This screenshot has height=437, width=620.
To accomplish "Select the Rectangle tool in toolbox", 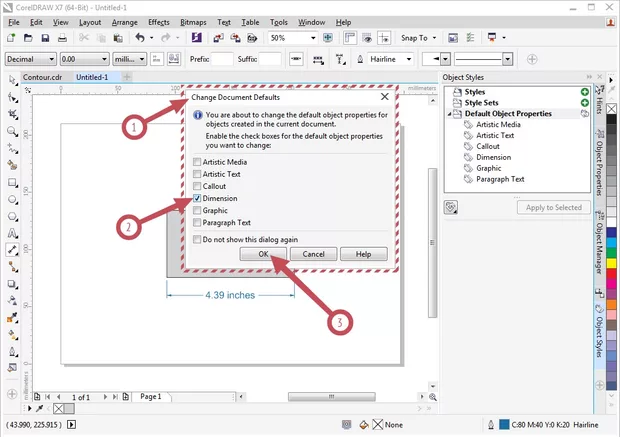I will click(11, 182).
